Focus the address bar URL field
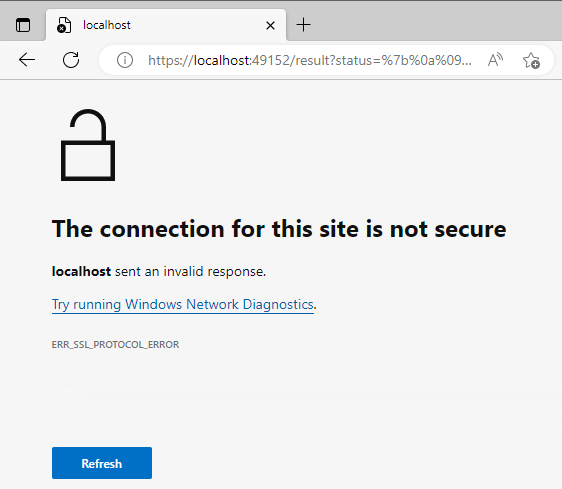 click(310, 60)
